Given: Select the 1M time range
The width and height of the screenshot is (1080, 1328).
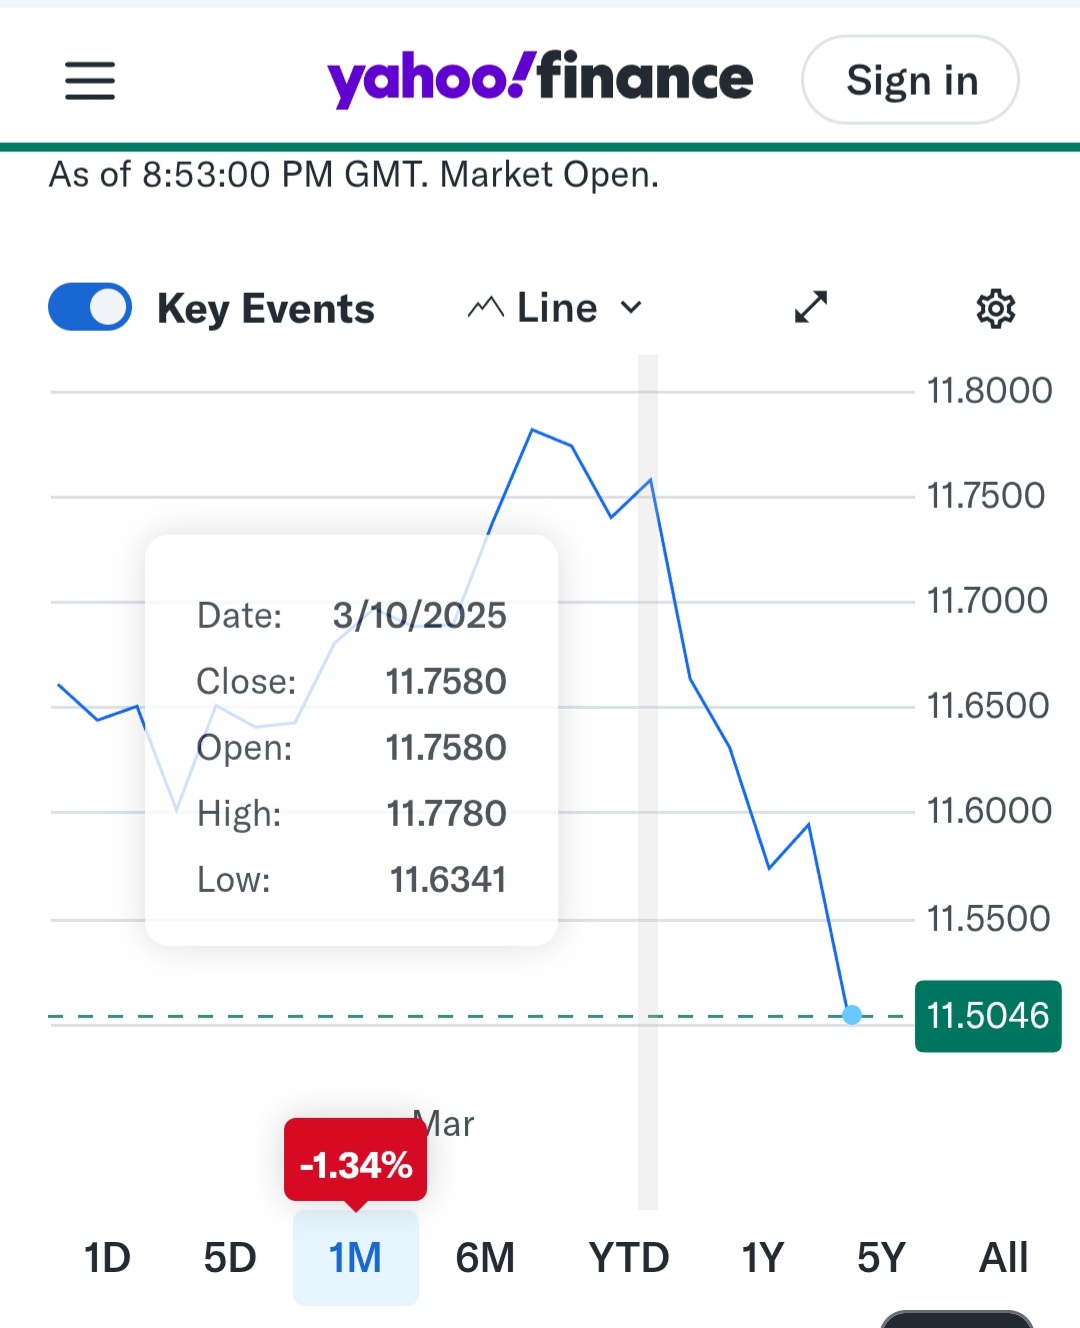Looking at the screenshot, I should pyautogui.click(x=355, y=1258).
